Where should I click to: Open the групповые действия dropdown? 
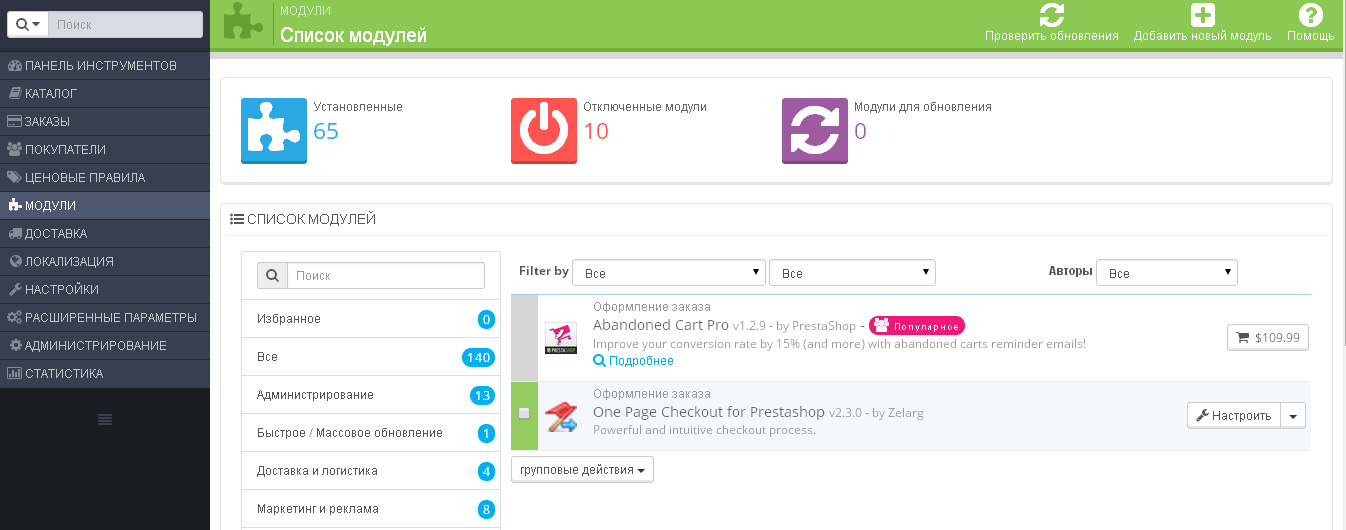click(582, 469)
